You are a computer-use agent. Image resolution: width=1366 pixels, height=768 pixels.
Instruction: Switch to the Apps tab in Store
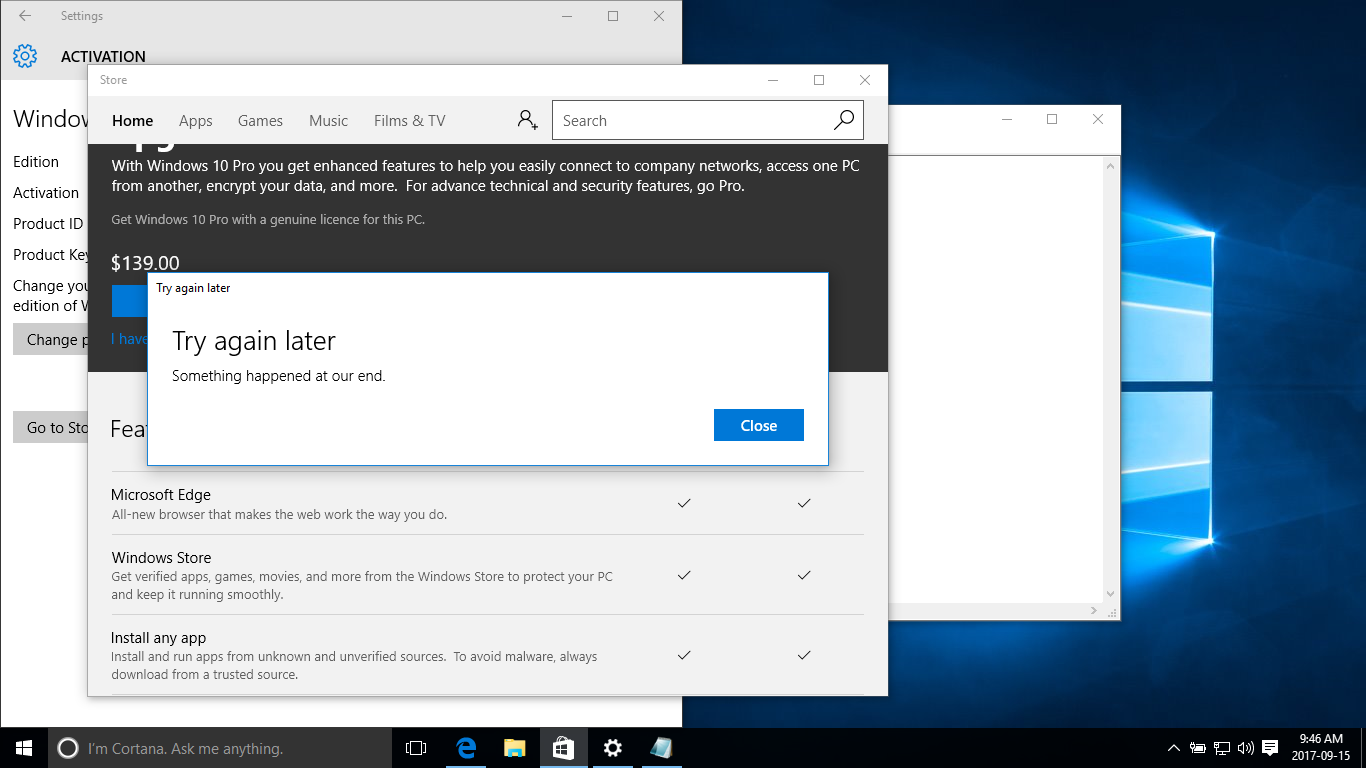click(x=195, y=121)
